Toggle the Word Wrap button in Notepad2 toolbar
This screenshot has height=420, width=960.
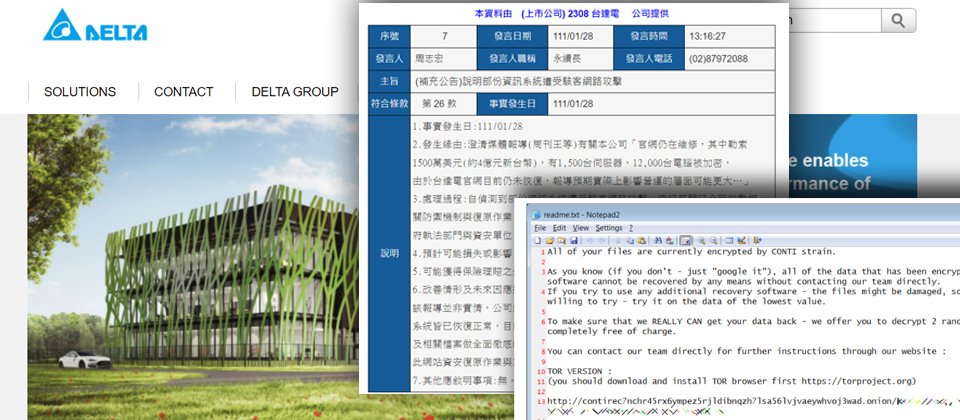point(686,240)
